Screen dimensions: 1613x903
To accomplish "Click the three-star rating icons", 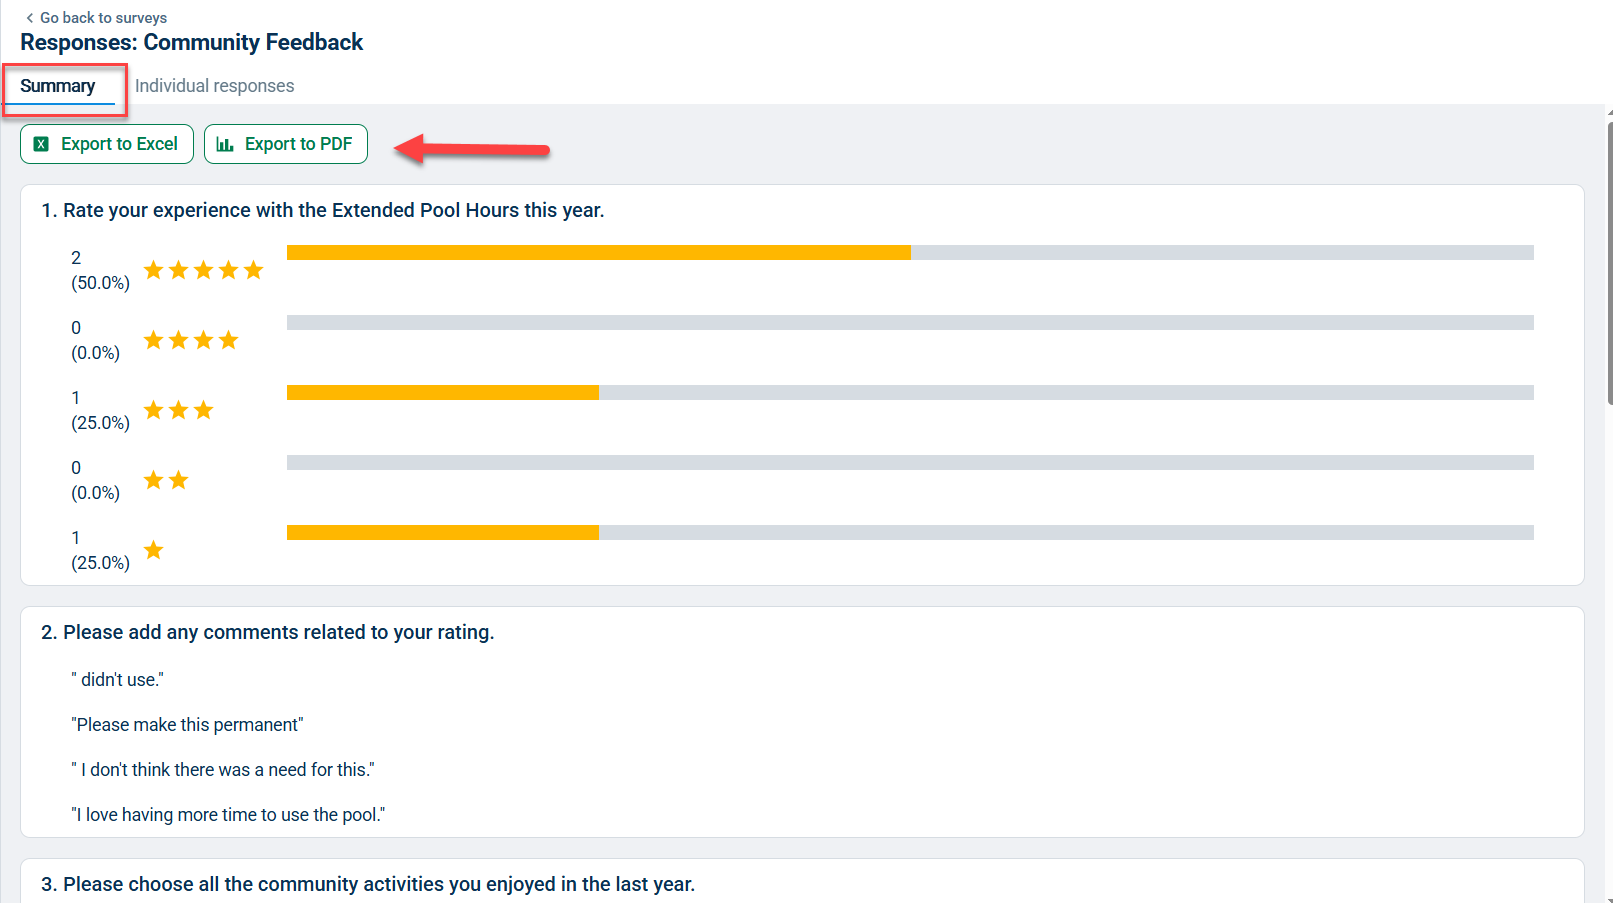I will coord(178,410).
